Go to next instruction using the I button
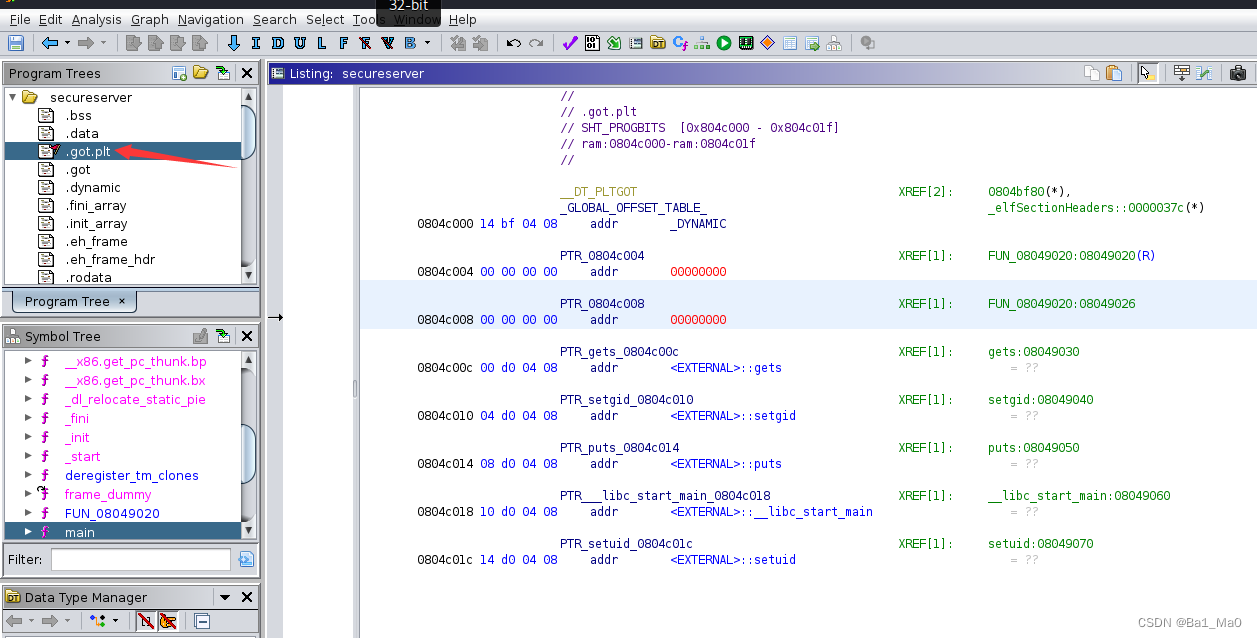Image resolution: width=1257 pixels, height=638 pixels. 255,43
